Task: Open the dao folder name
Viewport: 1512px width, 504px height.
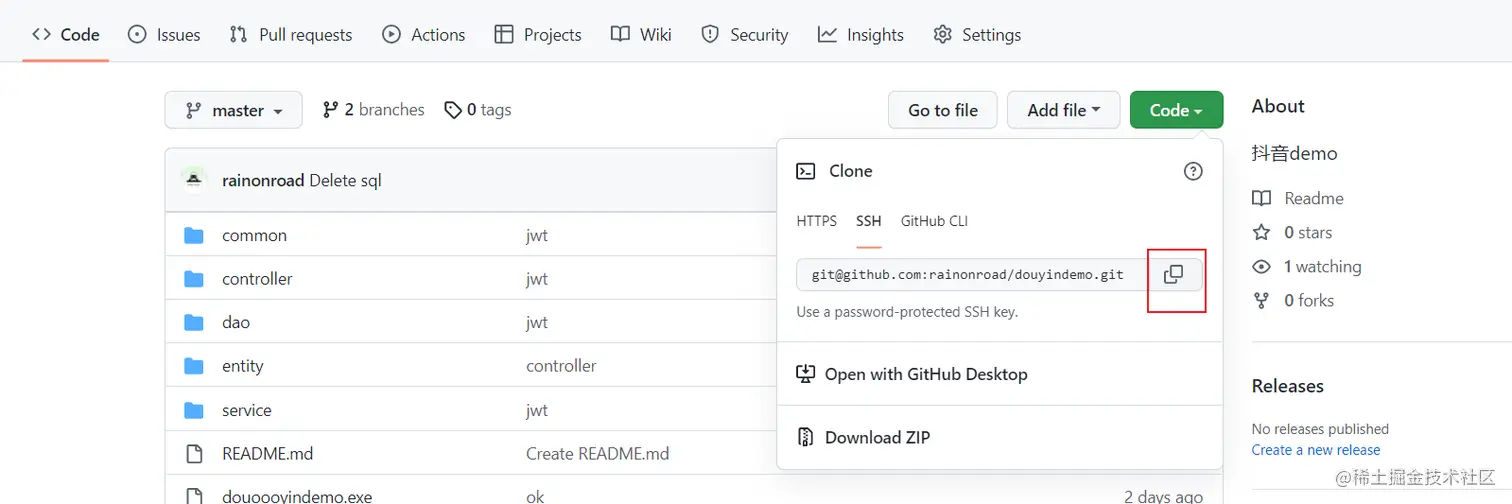Action: [x=236, y=323]
